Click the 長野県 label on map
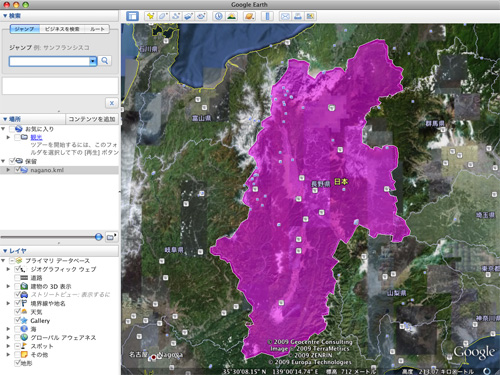The height and width of the screenshot is (375, 500). pos(320,184)
